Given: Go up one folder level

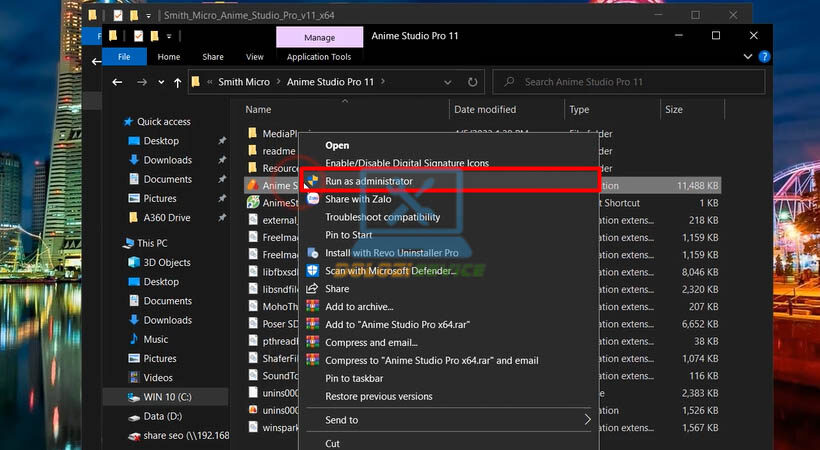Looking at the screenshot, I should (x=177, y=82).
